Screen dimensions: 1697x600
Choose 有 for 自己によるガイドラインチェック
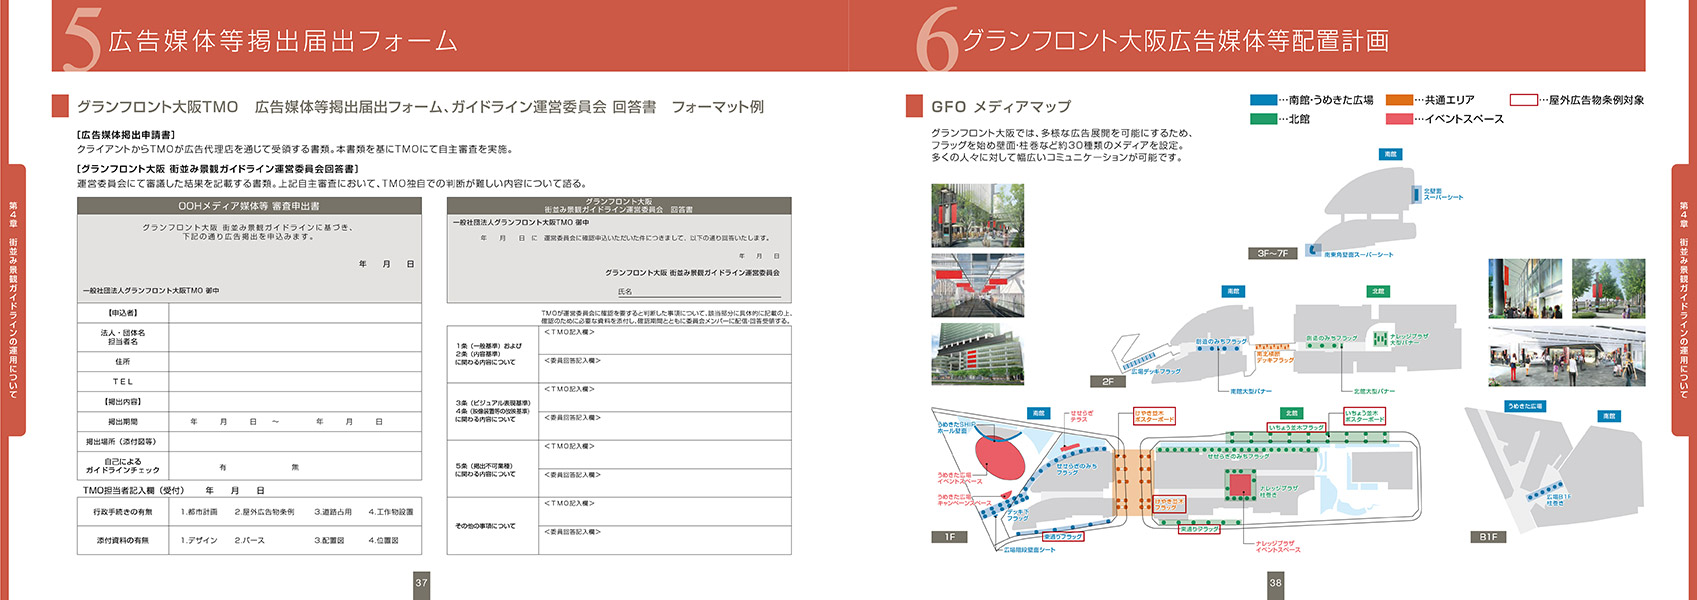223,466
